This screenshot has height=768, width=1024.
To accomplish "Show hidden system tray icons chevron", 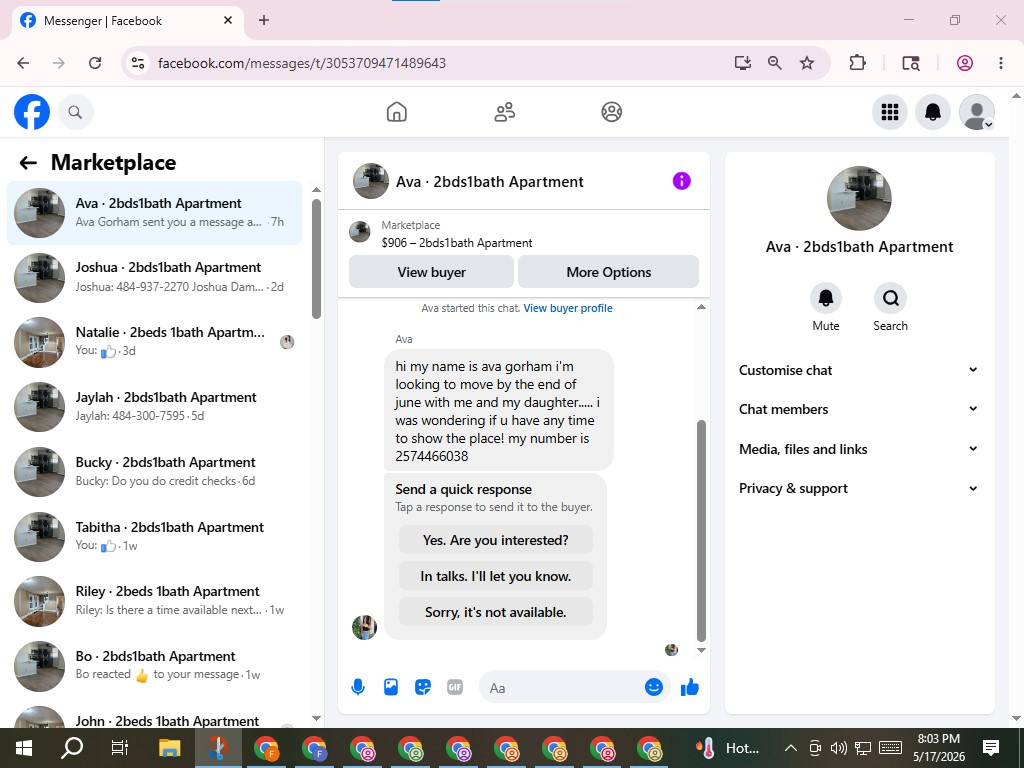I will (790, 748).
